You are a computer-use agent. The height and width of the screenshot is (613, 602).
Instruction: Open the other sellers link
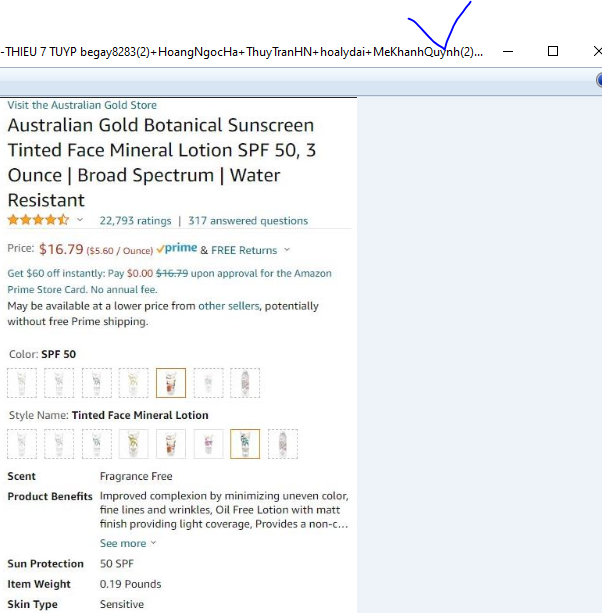pyautogui.click(x=229, y=306)
